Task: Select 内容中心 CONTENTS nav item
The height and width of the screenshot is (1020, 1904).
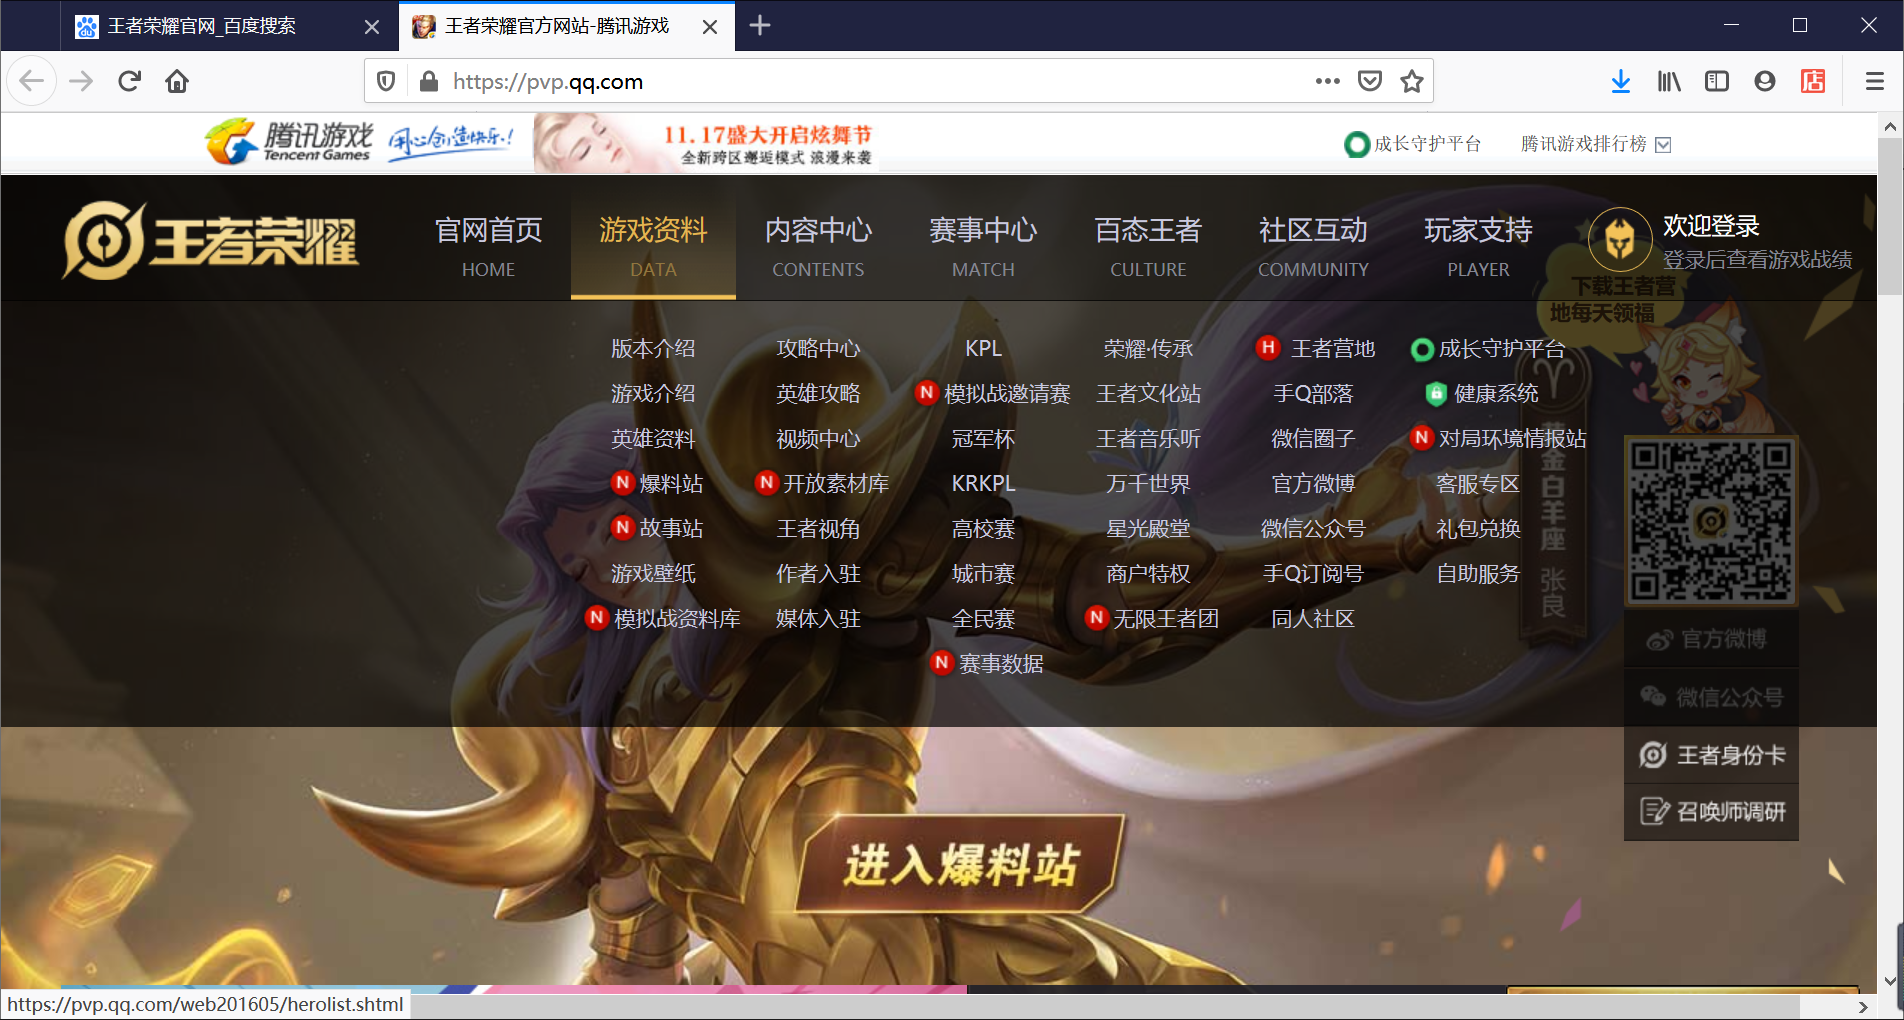Action: pyautogui.click(x=818, y=246)
